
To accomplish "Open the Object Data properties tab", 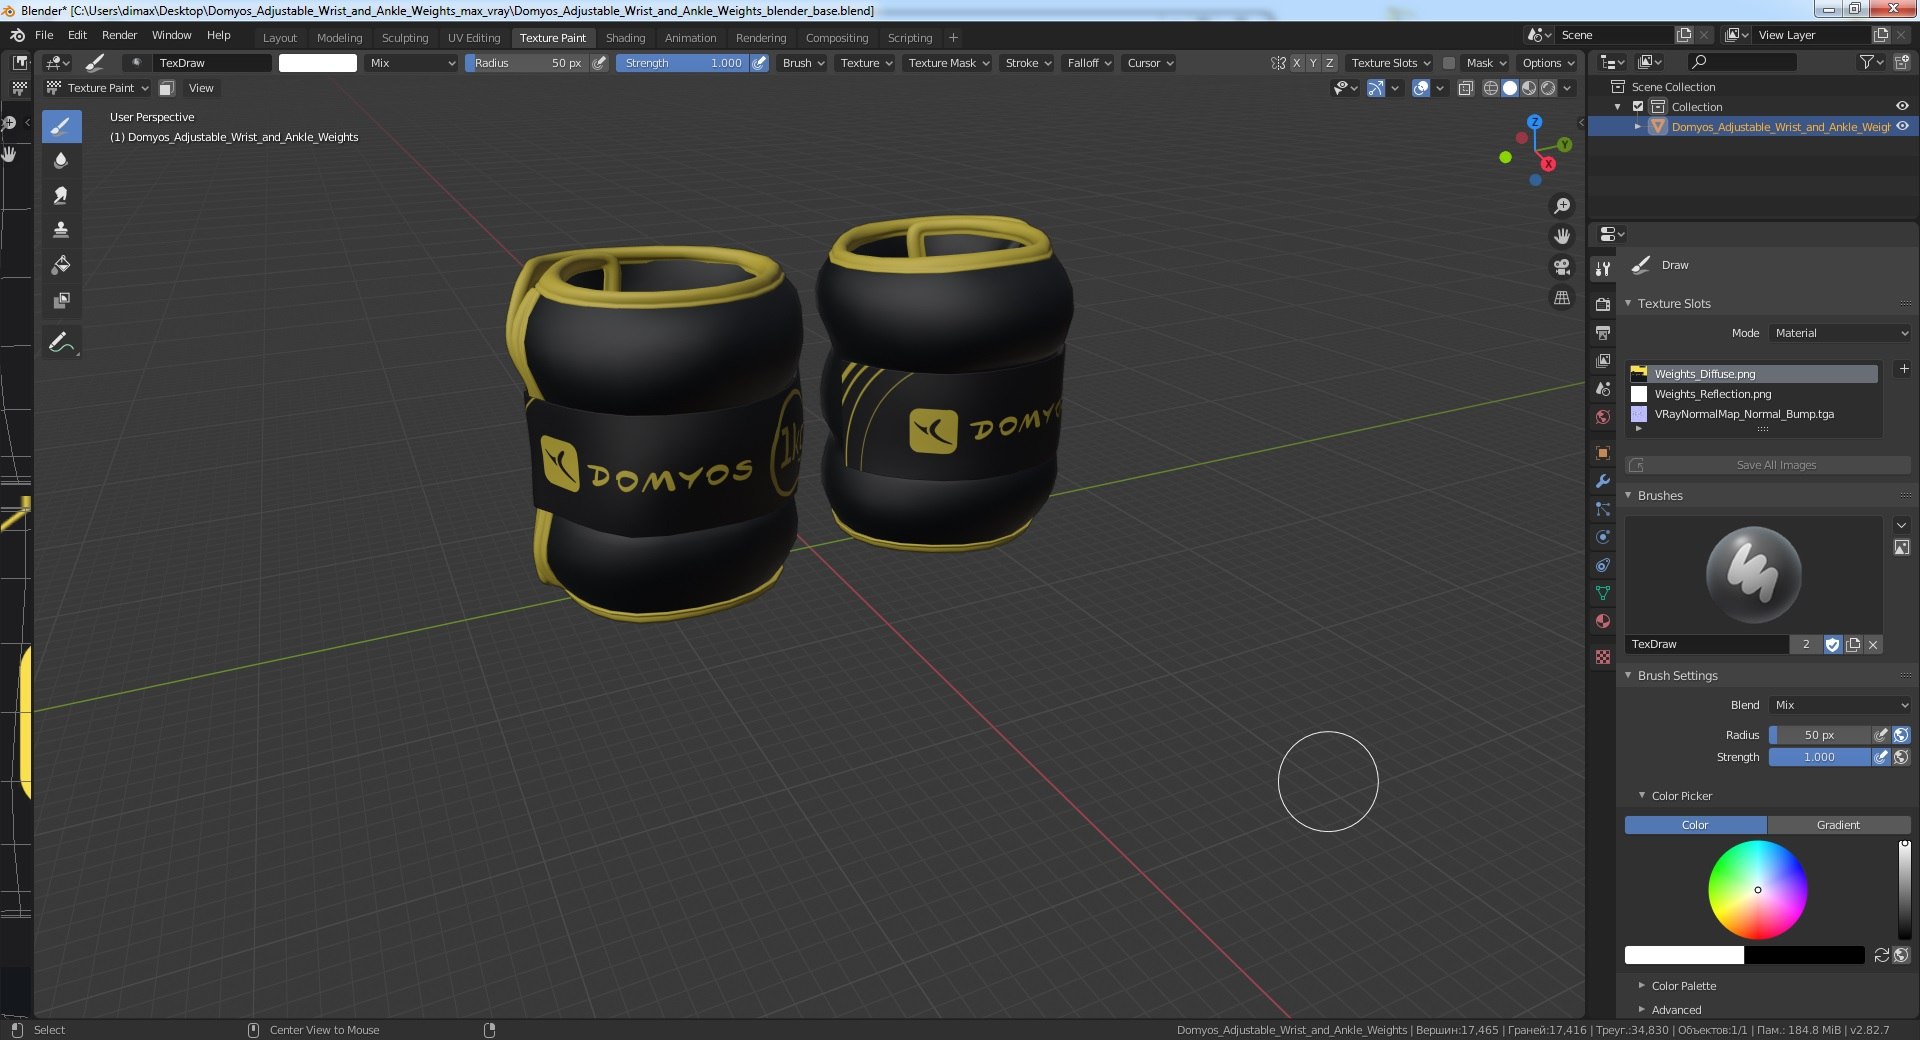I will tap(1603, 593).
